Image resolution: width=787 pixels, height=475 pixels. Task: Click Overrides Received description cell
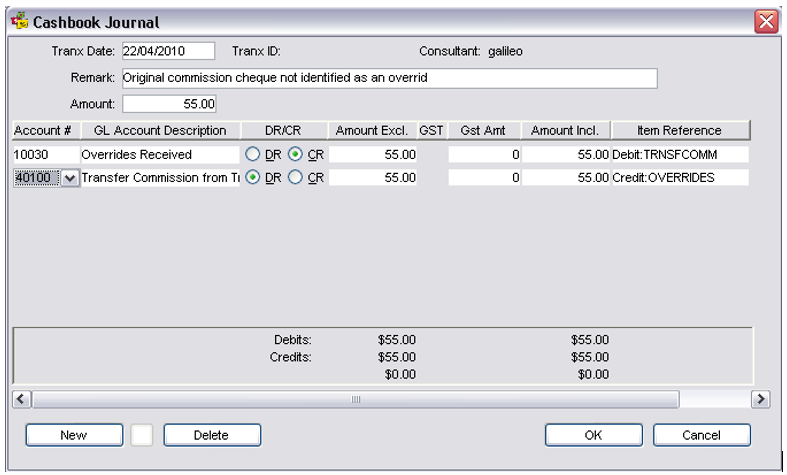point(160,155)
